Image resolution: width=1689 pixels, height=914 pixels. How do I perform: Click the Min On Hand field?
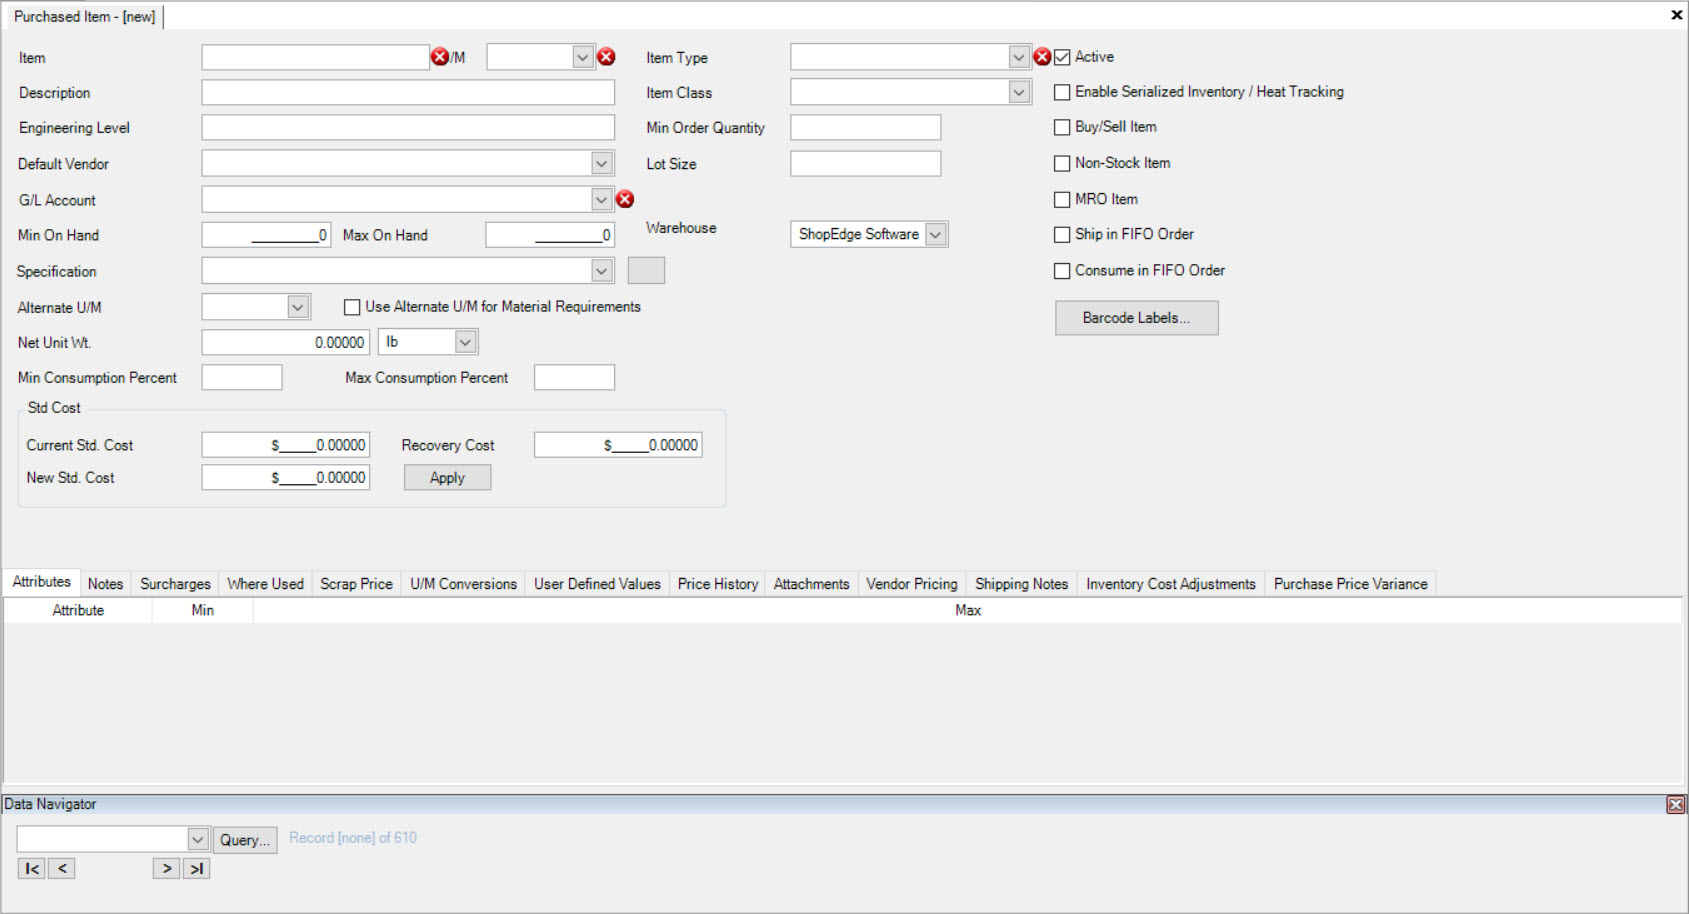[266, 235]
